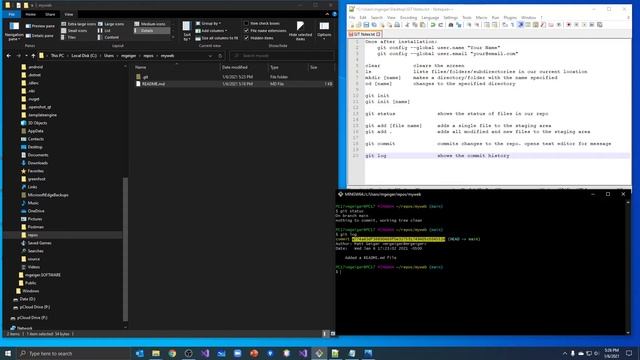The height and width of the screenshot is (360, 640).
Task: Toggle the Preview pane in Explorer
Action: pyautogui.click(x=40, y=26)
